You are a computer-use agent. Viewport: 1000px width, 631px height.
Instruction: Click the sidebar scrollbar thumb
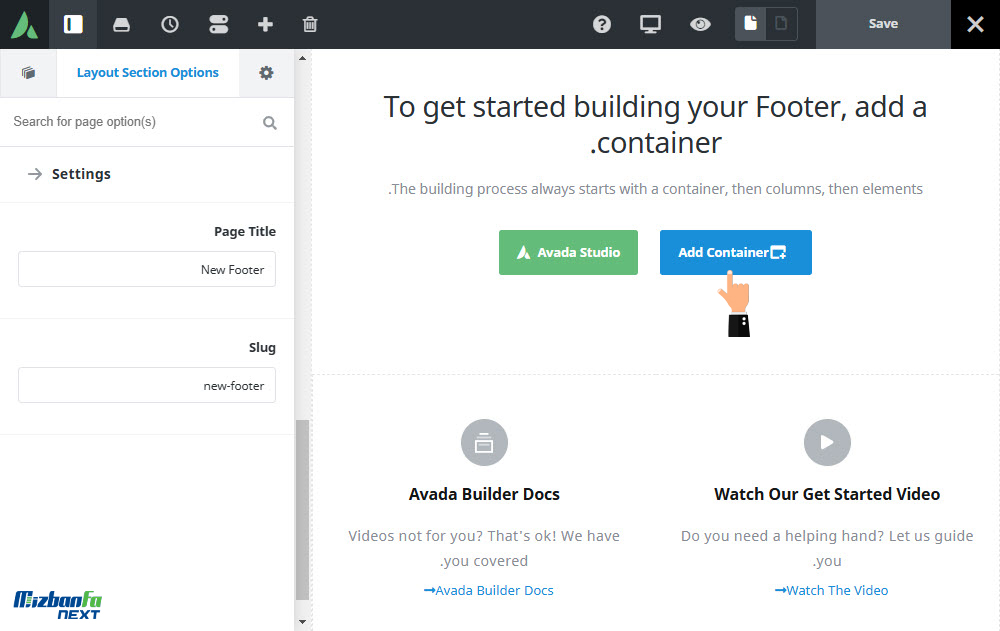coord(302,510)
